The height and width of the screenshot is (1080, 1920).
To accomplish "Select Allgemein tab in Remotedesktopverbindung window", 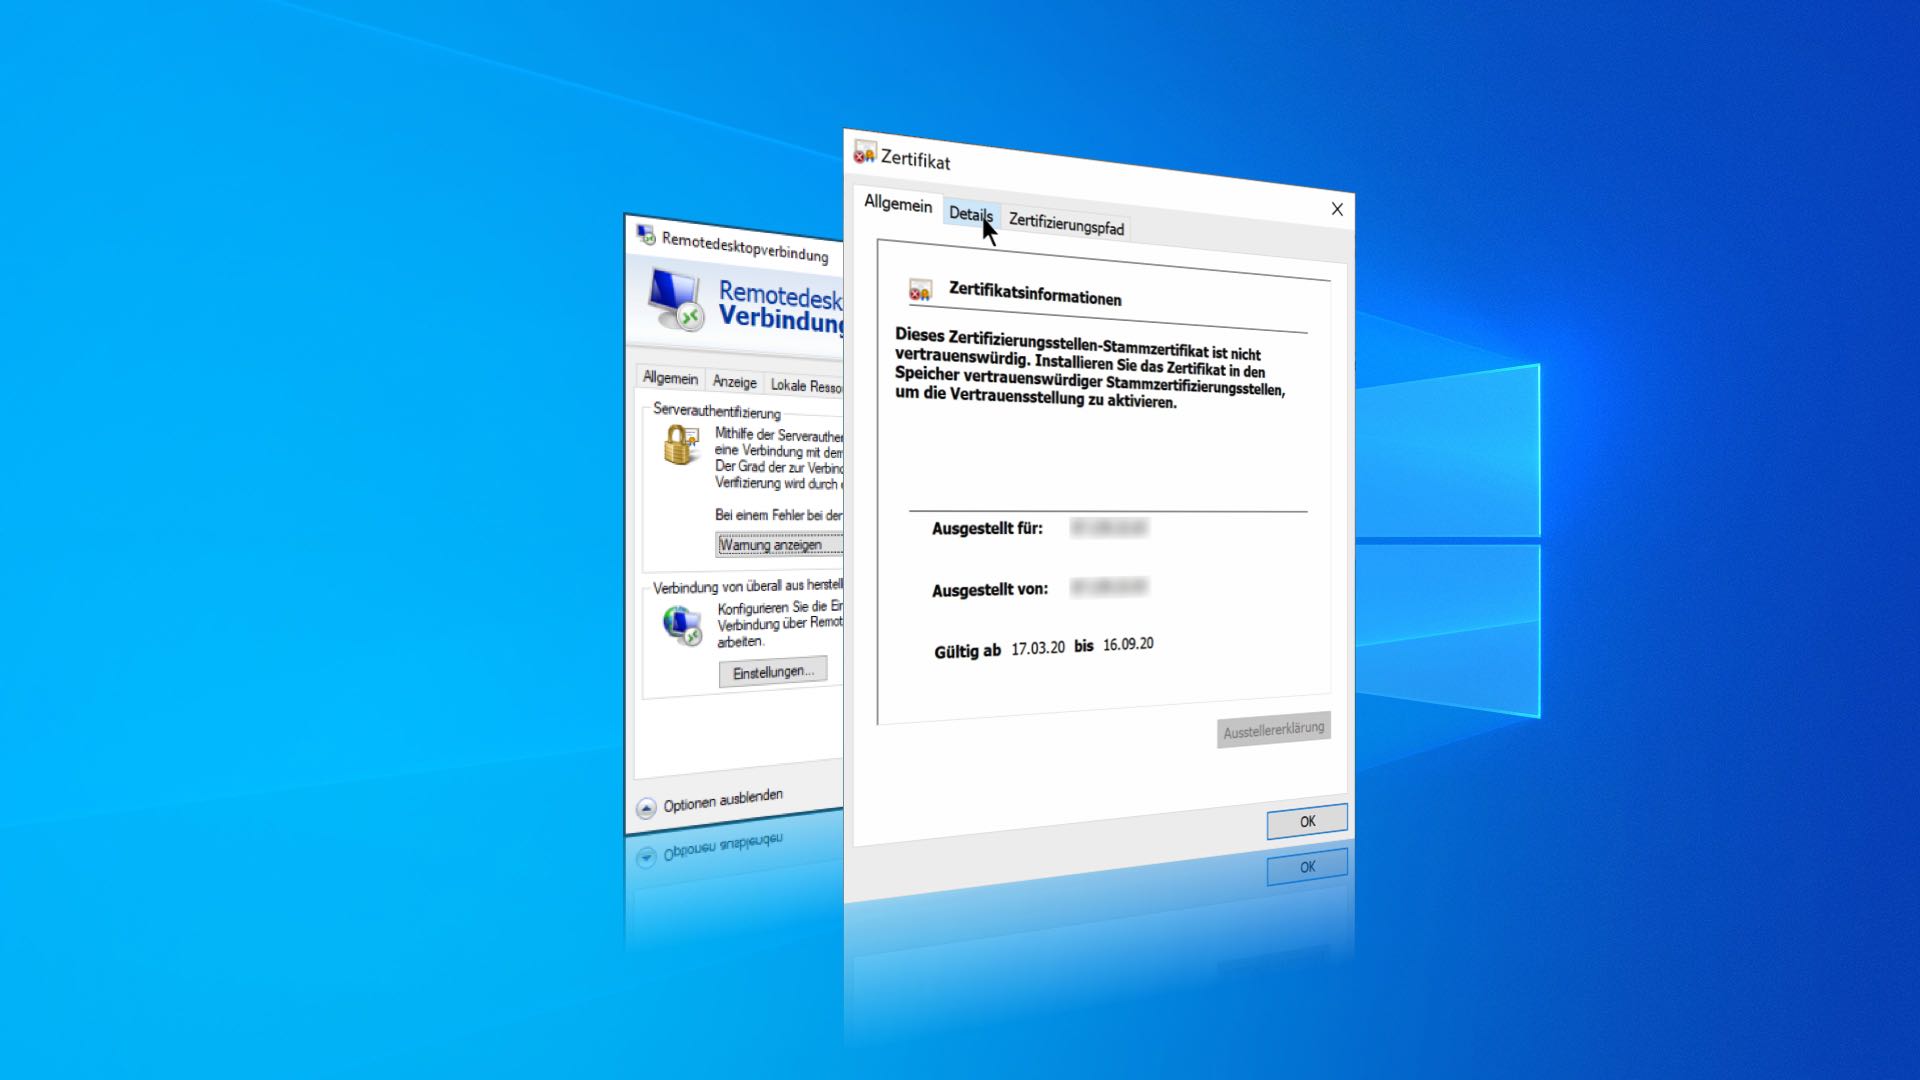I will pyautogui.click(x=670, y=378).
